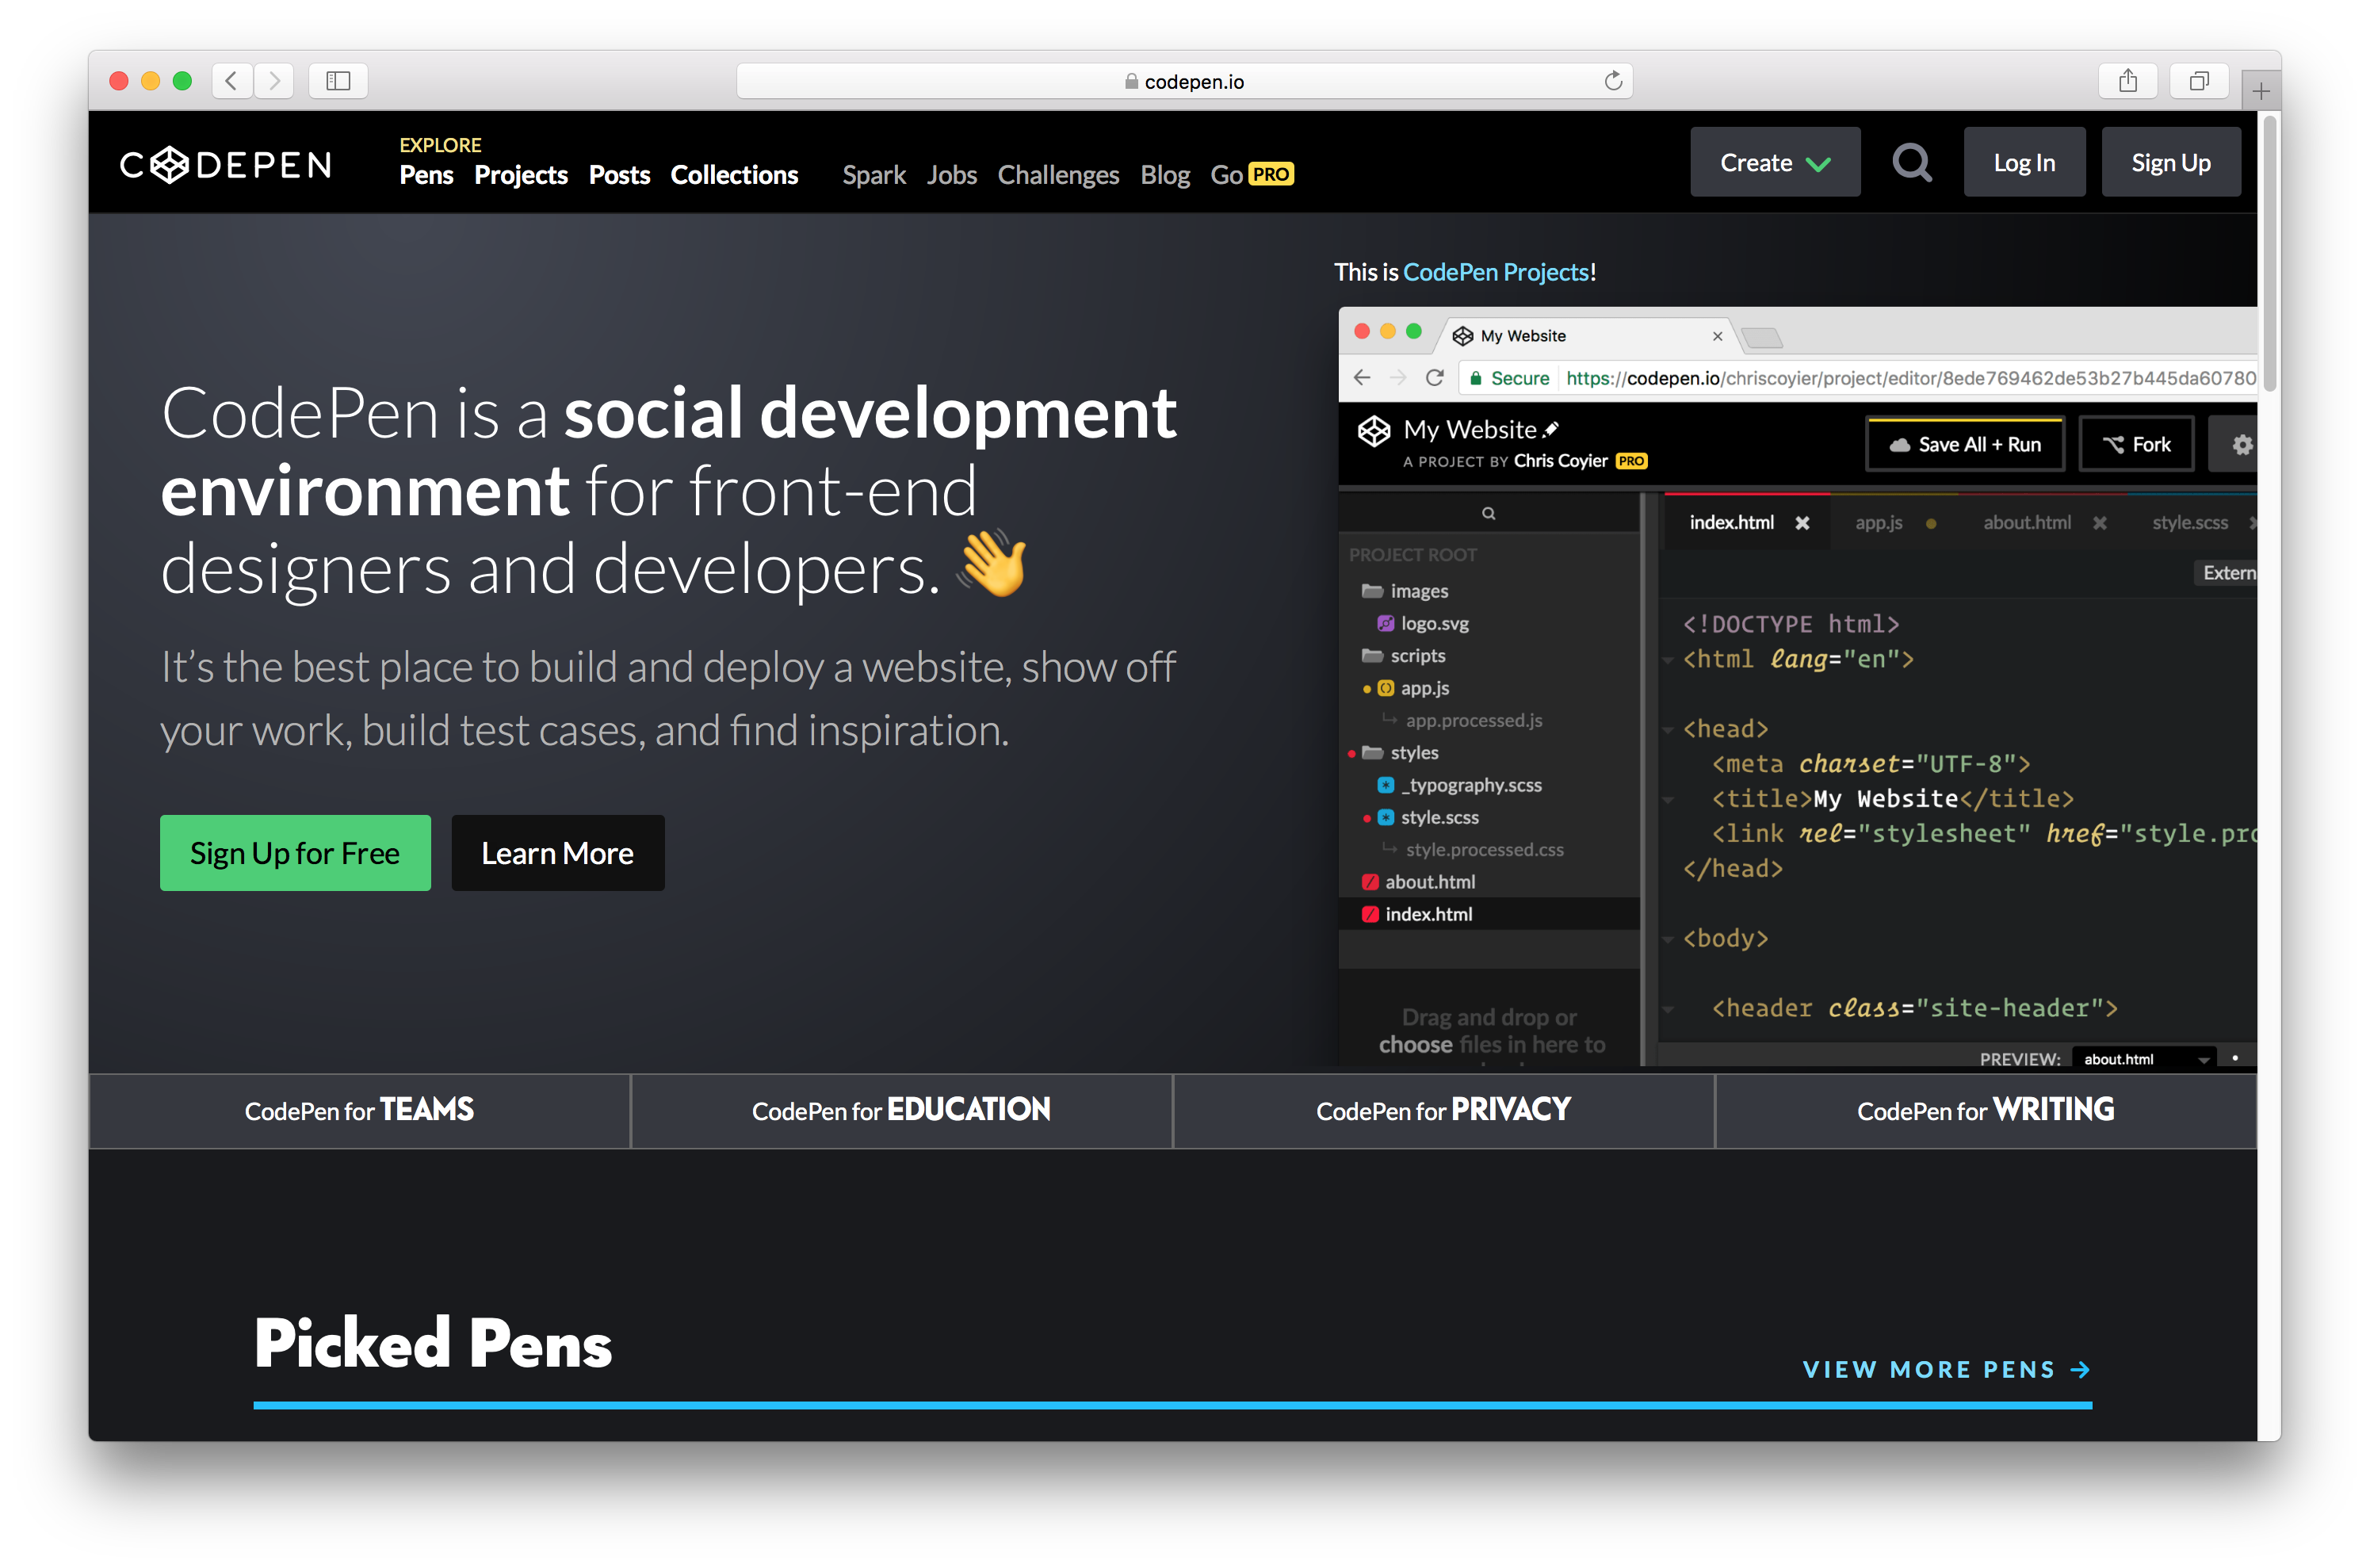Click the Learn More button

click(557, 853)
